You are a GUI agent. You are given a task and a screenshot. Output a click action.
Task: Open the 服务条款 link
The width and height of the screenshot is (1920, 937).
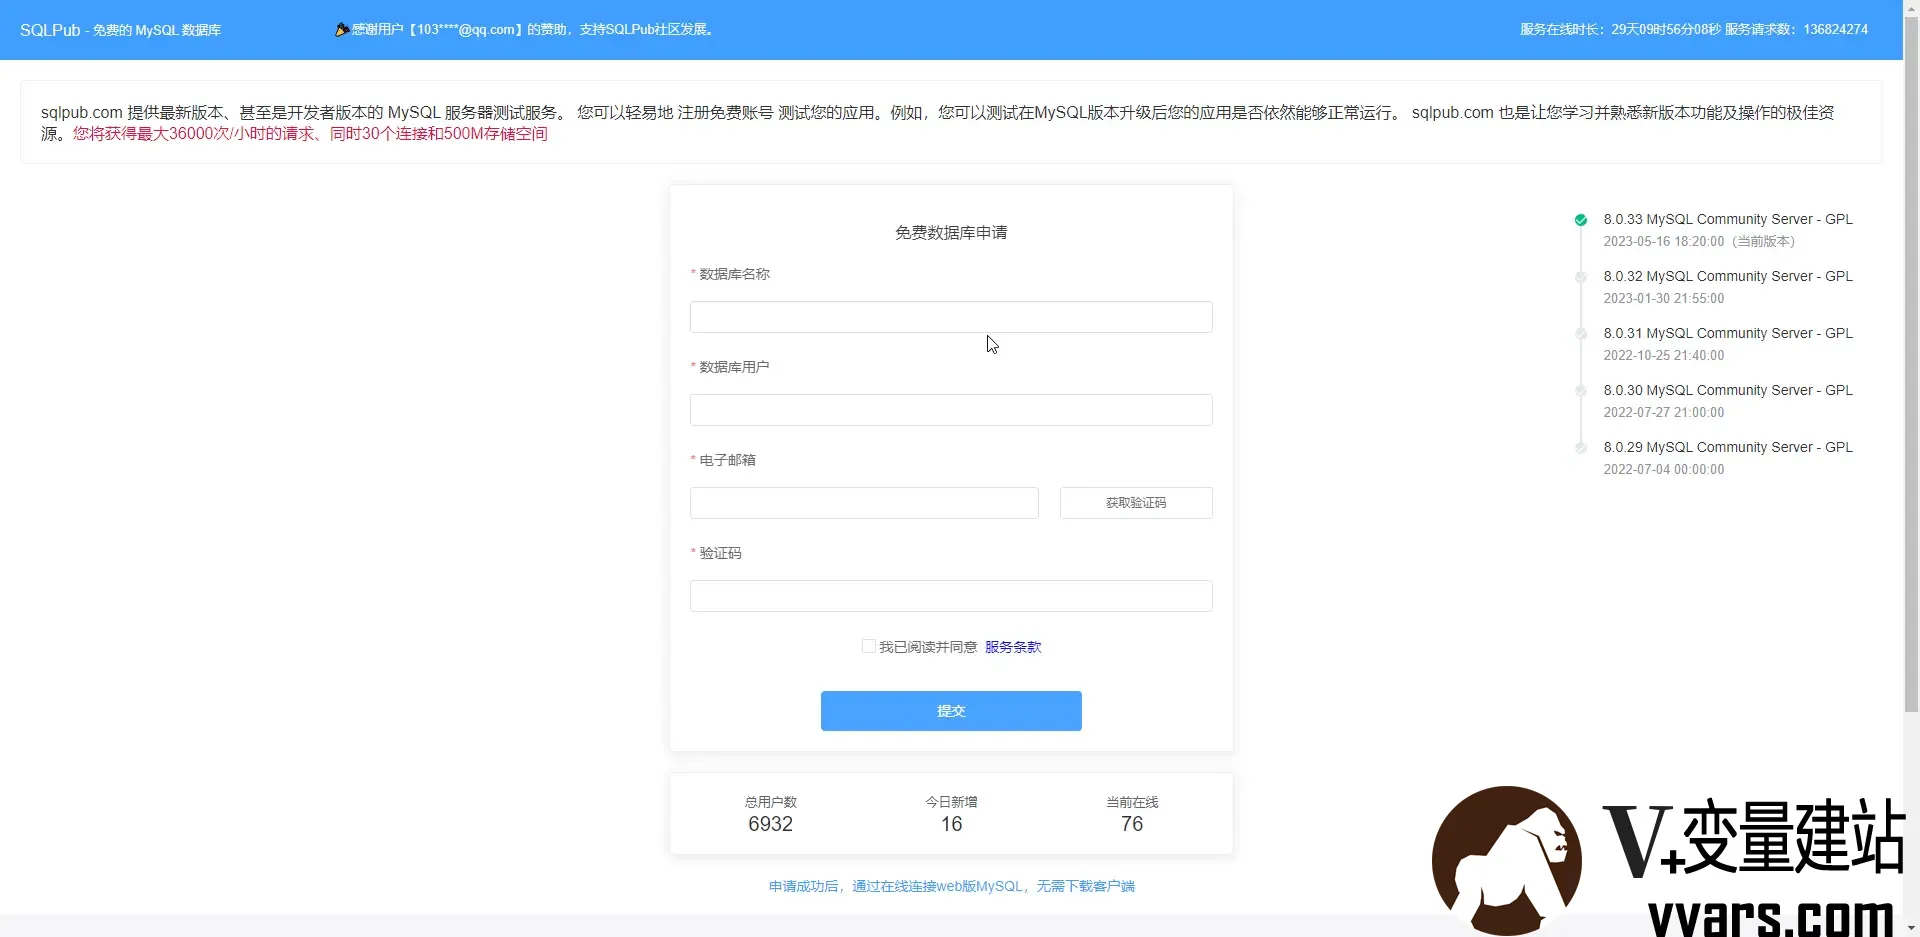point(1013,647)
